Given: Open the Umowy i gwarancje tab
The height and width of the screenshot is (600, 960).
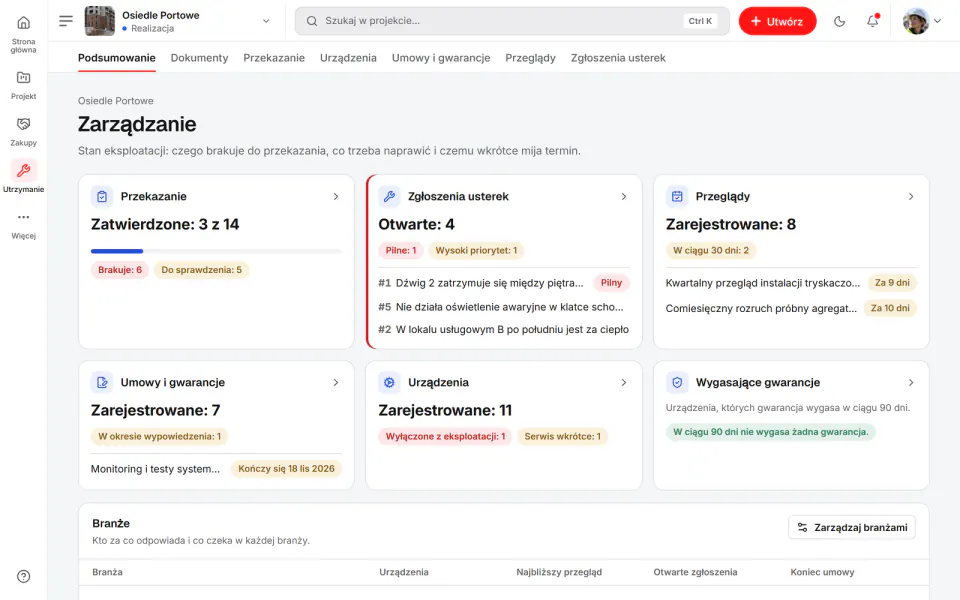Looking at the screenshot, I should coord(441,58).
